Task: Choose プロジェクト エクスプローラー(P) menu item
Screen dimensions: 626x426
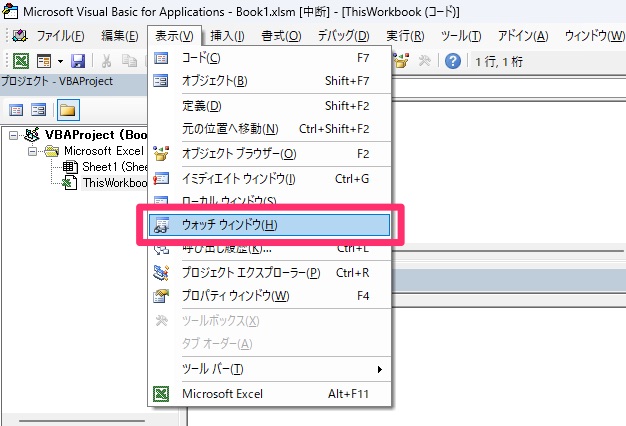Action: click(x=269, y=273)
